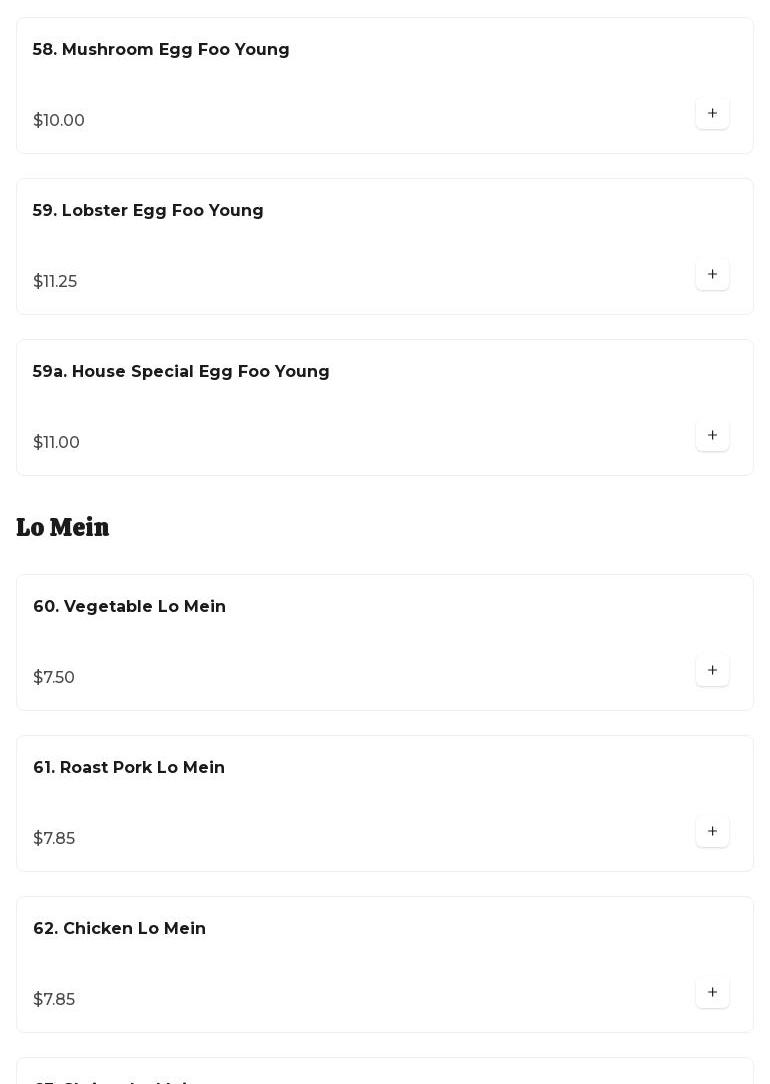The width and height of the screenshot is (770, 1084).
Task: Add Lobster Egg Foo Young via plus icon
Action: point(712,275)
